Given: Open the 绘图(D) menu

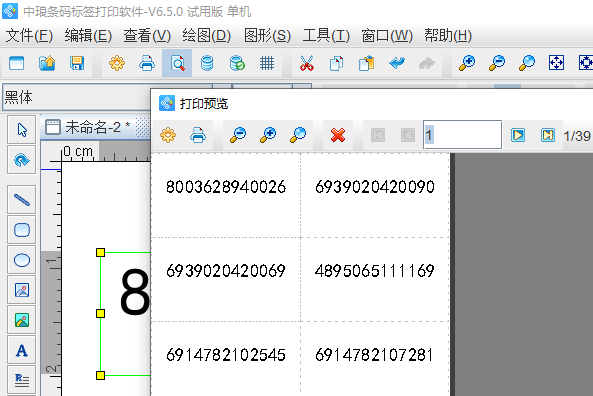Looking at the screenshot, I should click(x=206, y=36).
